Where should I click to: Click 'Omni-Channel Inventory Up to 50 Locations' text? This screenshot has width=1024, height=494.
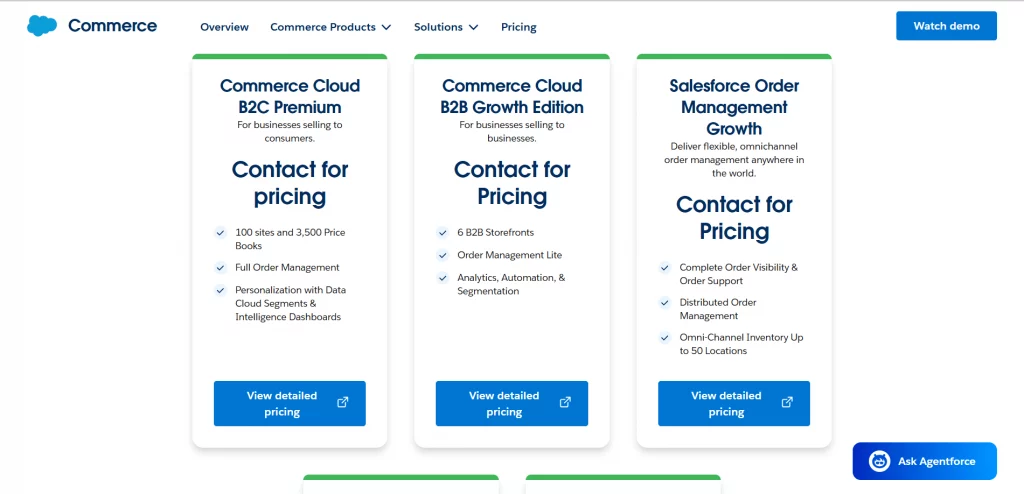click(x=741, y=344)
